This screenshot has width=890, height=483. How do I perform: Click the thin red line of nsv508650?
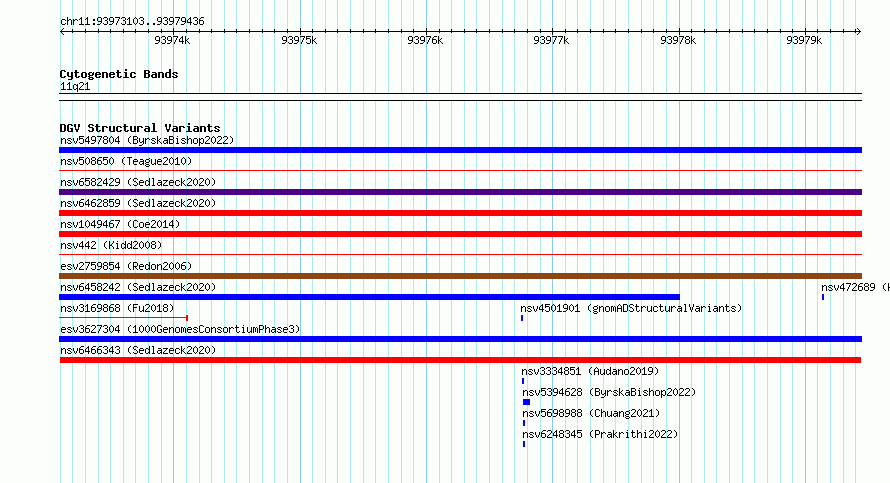460,170
